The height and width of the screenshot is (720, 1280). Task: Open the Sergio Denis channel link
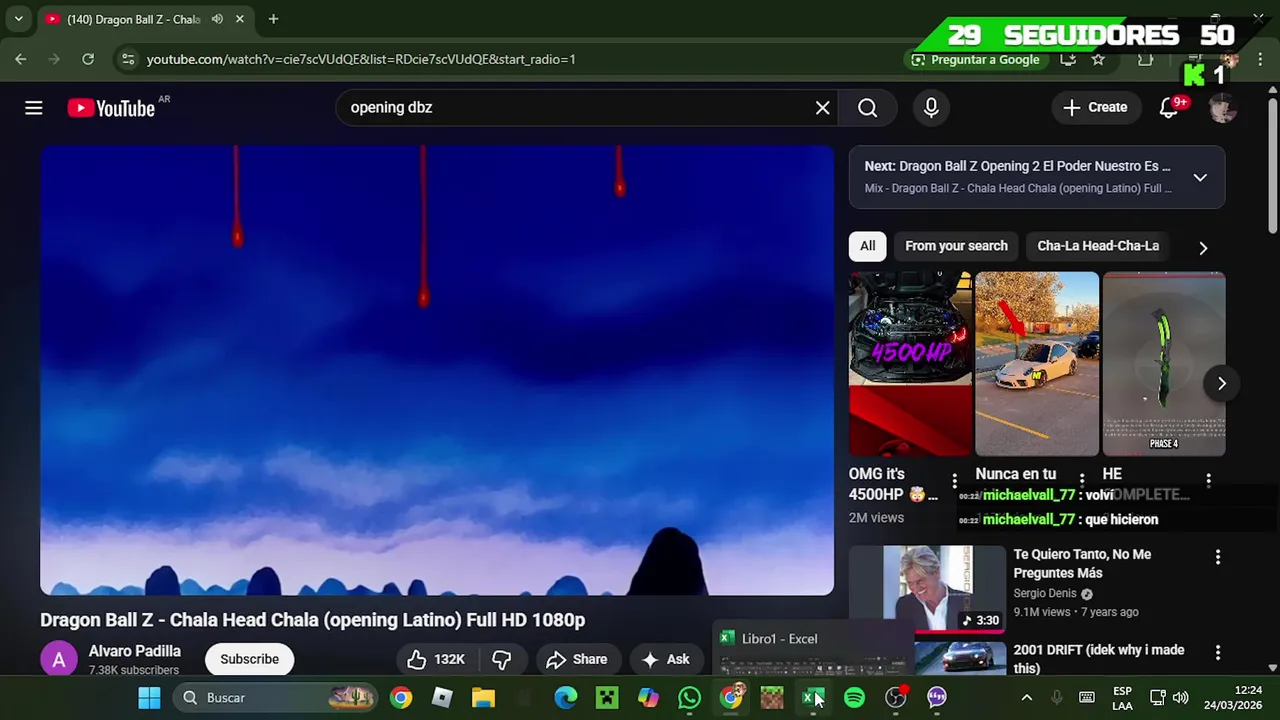coord(1046,593)
